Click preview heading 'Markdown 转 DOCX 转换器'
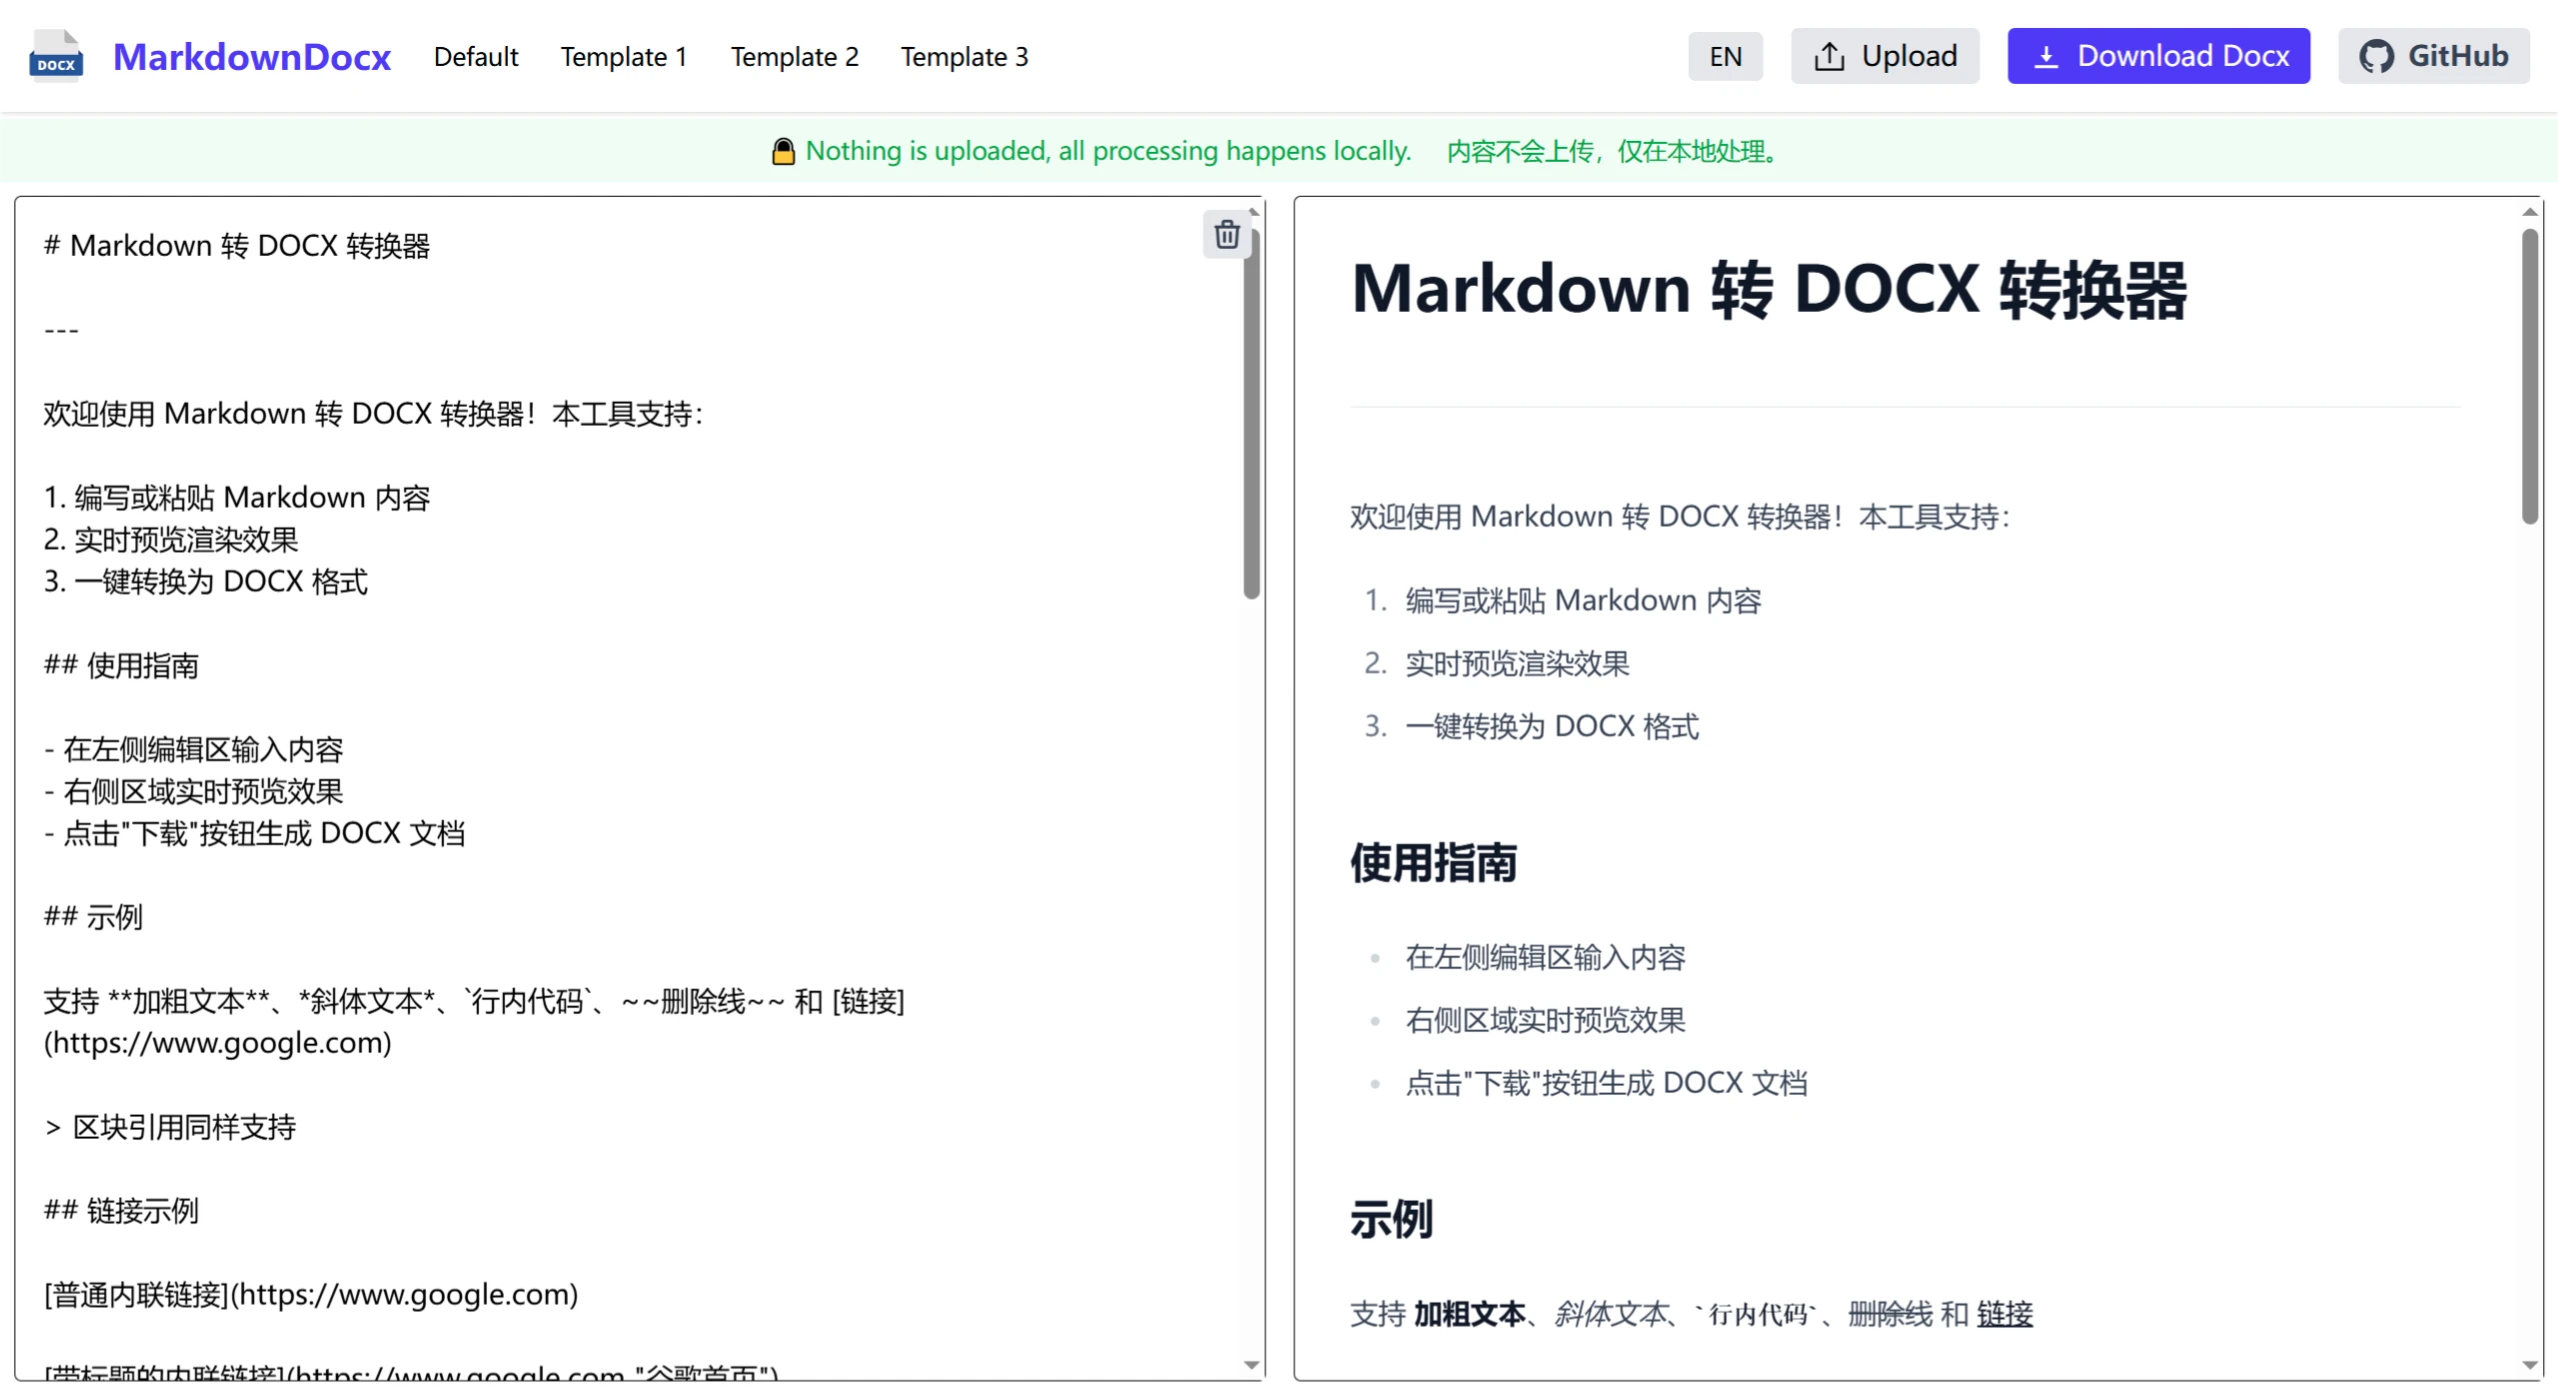 tap(1769, 290)
